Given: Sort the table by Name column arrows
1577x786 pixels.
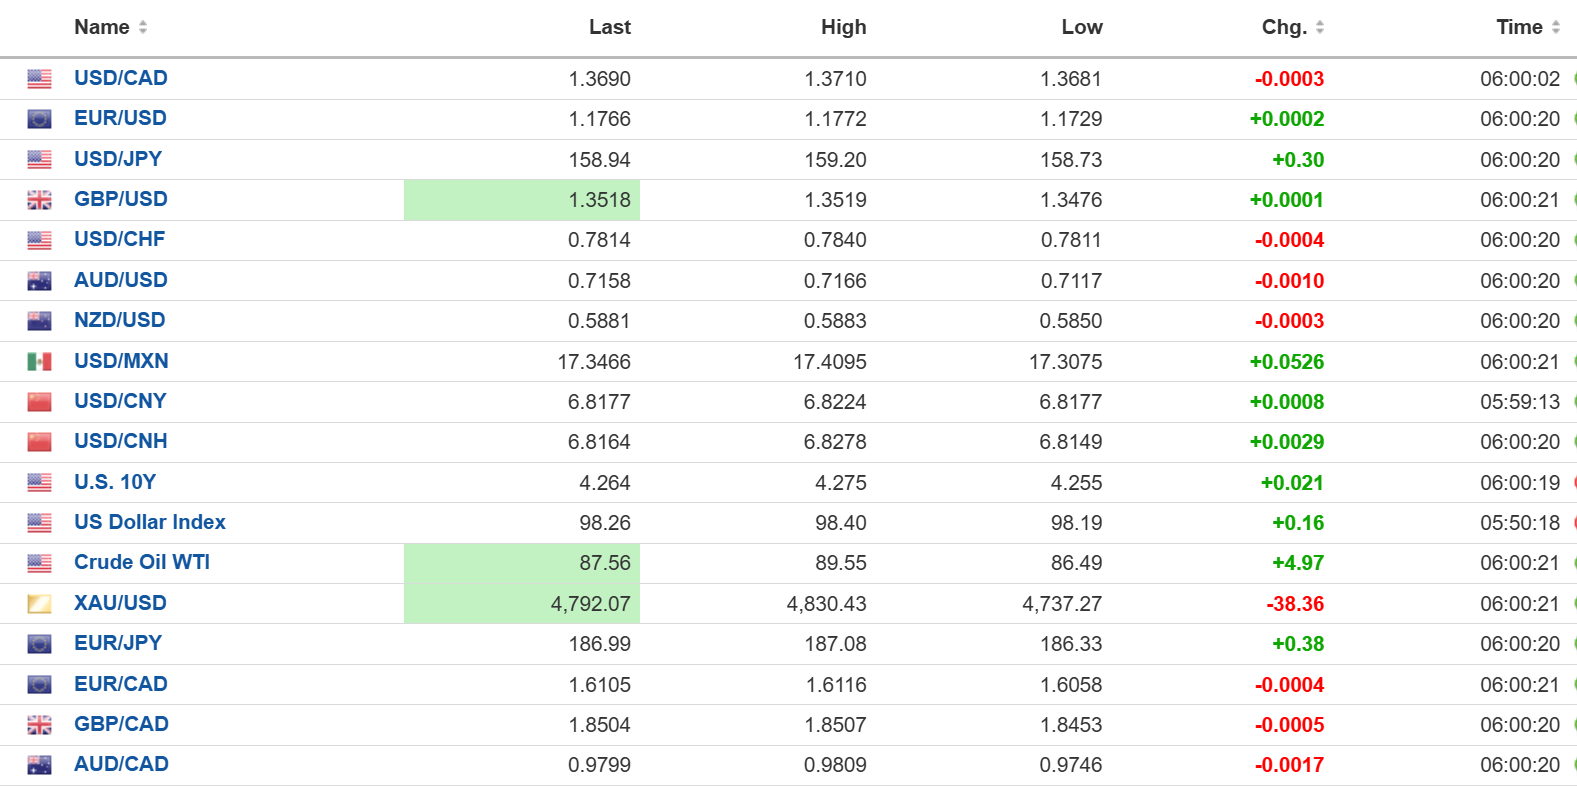Looking at the screenshot, I should click(x=143, y=28).
